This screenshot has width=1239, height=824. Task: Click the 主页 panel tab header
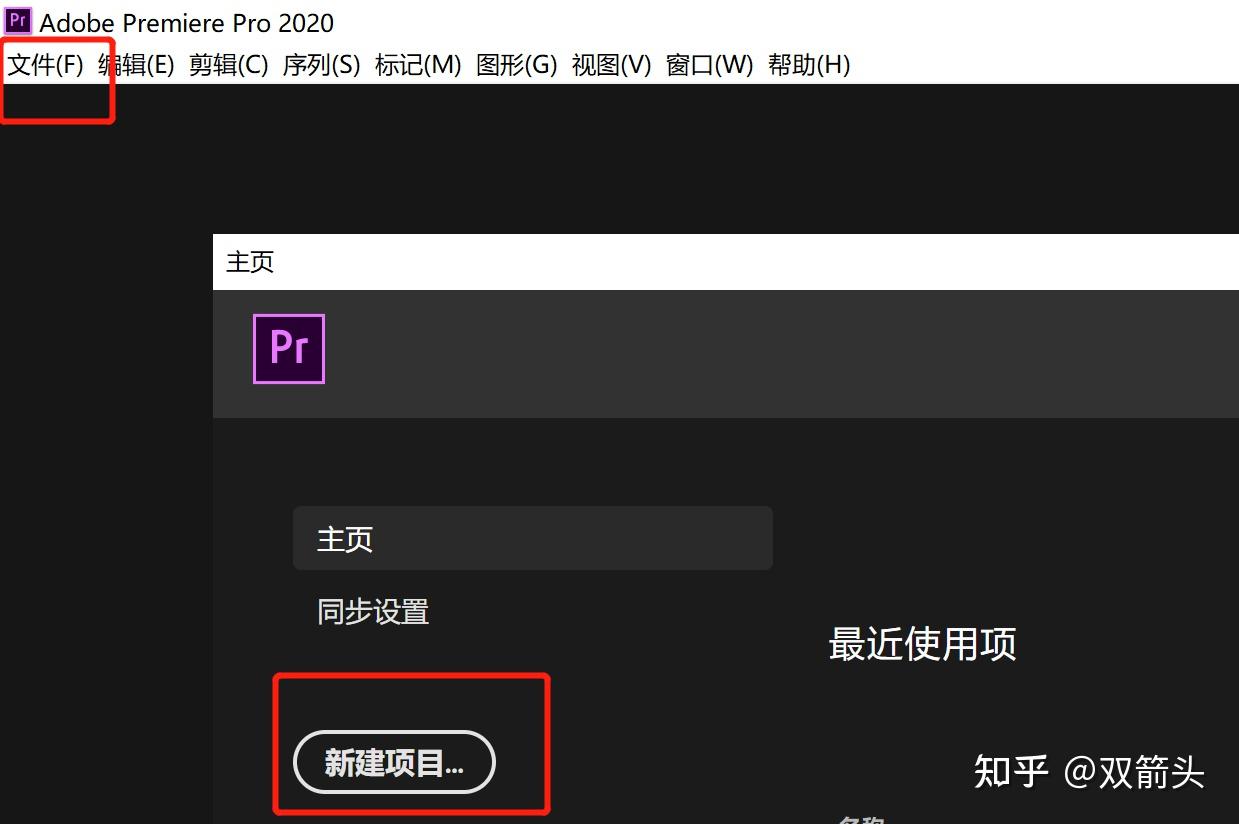click(249, 261)
